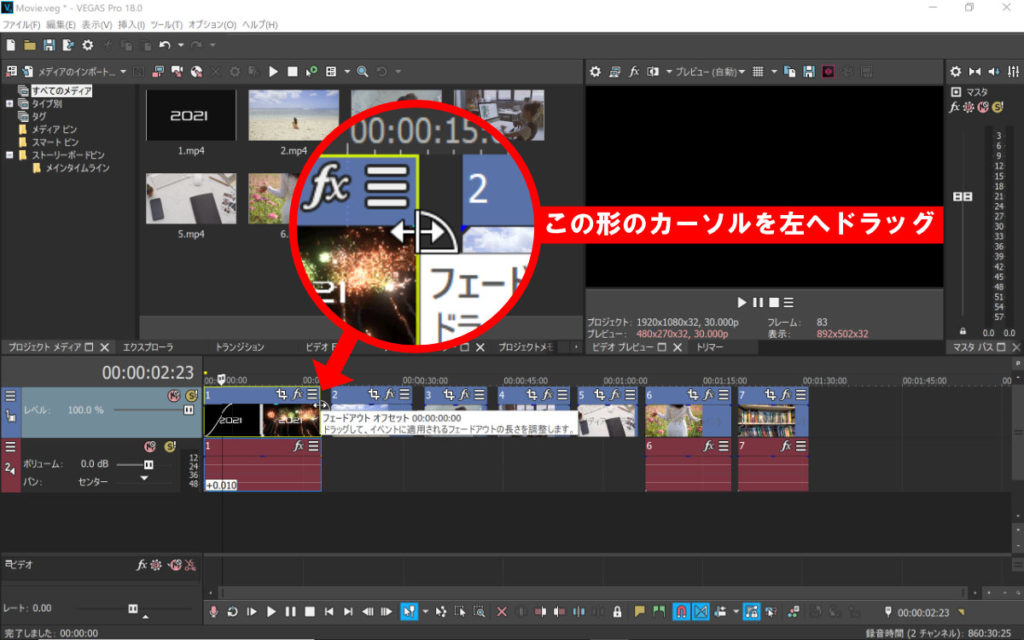Open event pan/crop on clip 2
Viewport: 1024px width, 640px height.
point(372,394)
